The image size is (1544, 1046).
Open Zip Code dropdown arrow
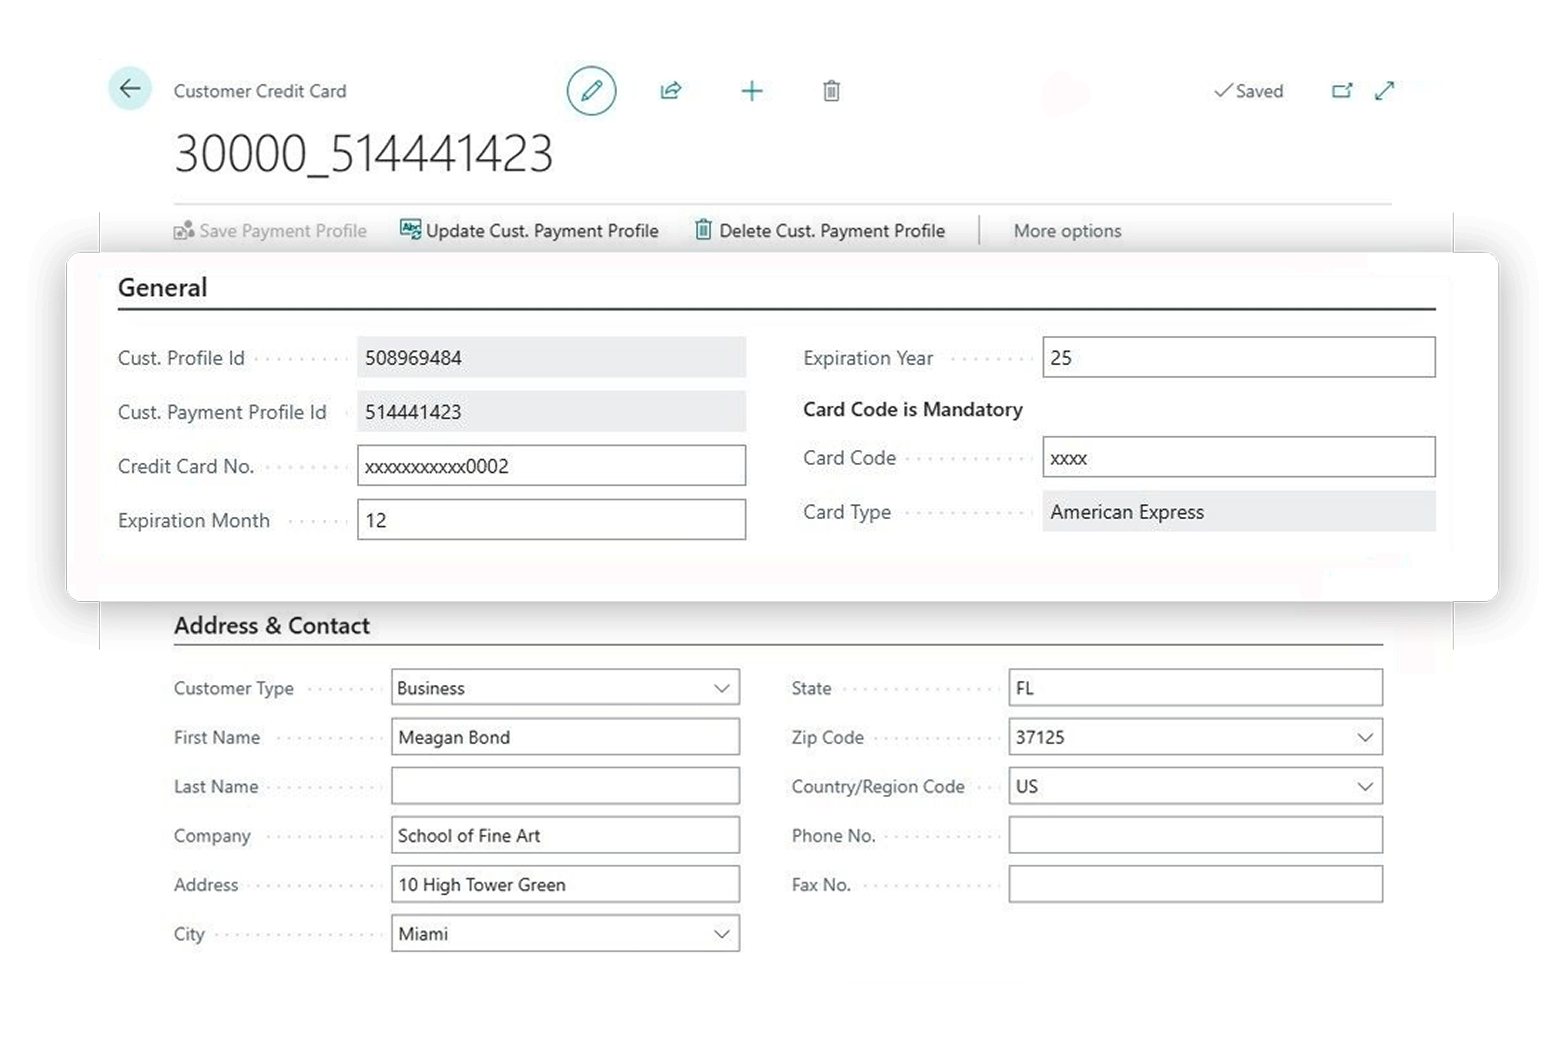coord(1365,738)
